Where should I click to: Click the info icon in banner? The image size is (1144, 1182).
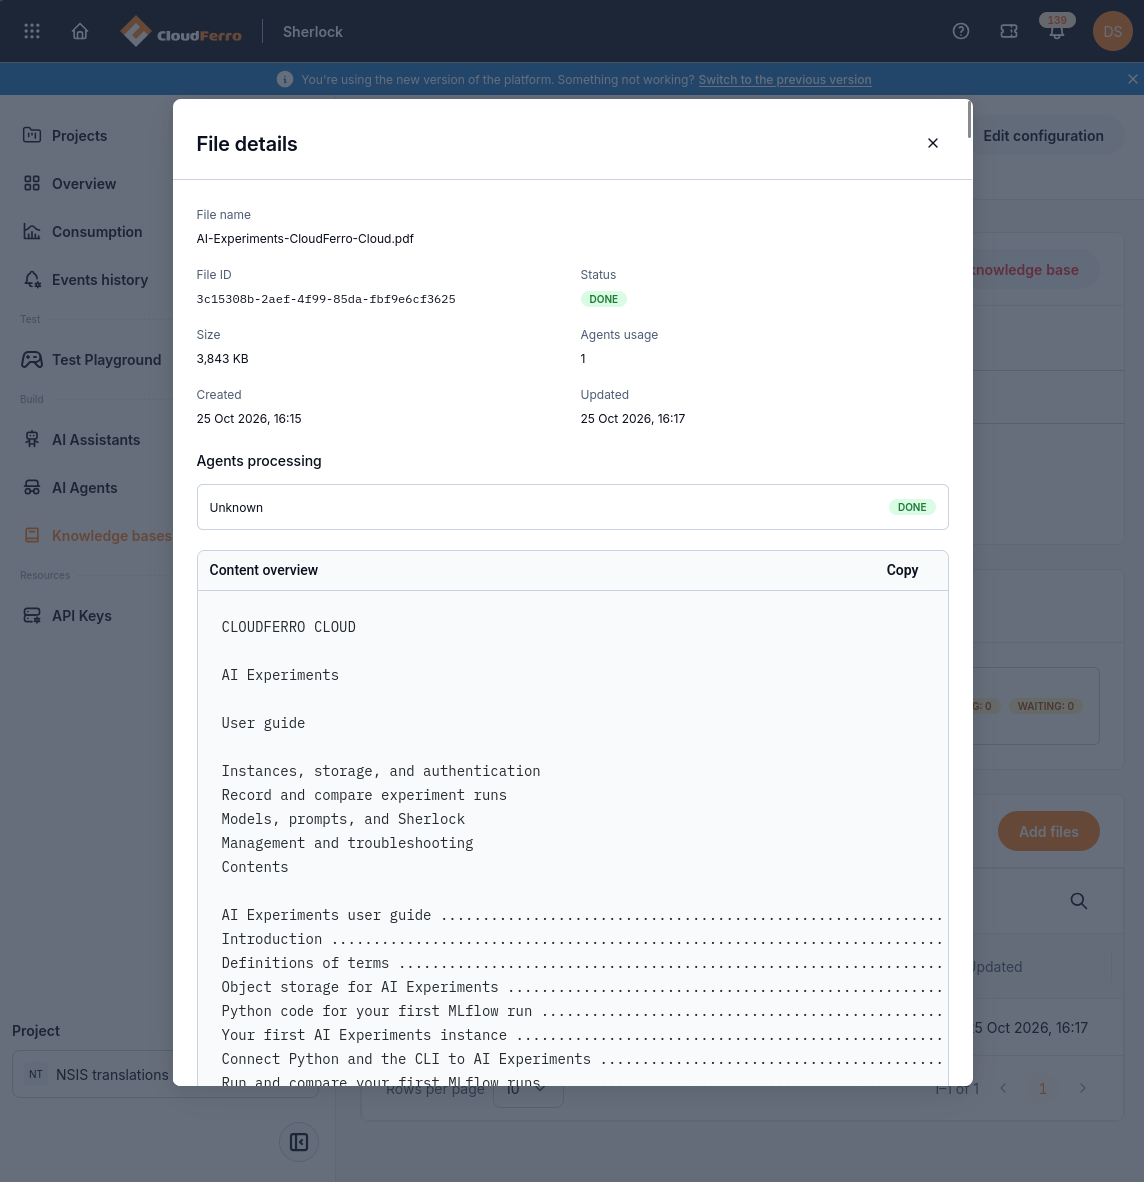(x=285, y=79)
